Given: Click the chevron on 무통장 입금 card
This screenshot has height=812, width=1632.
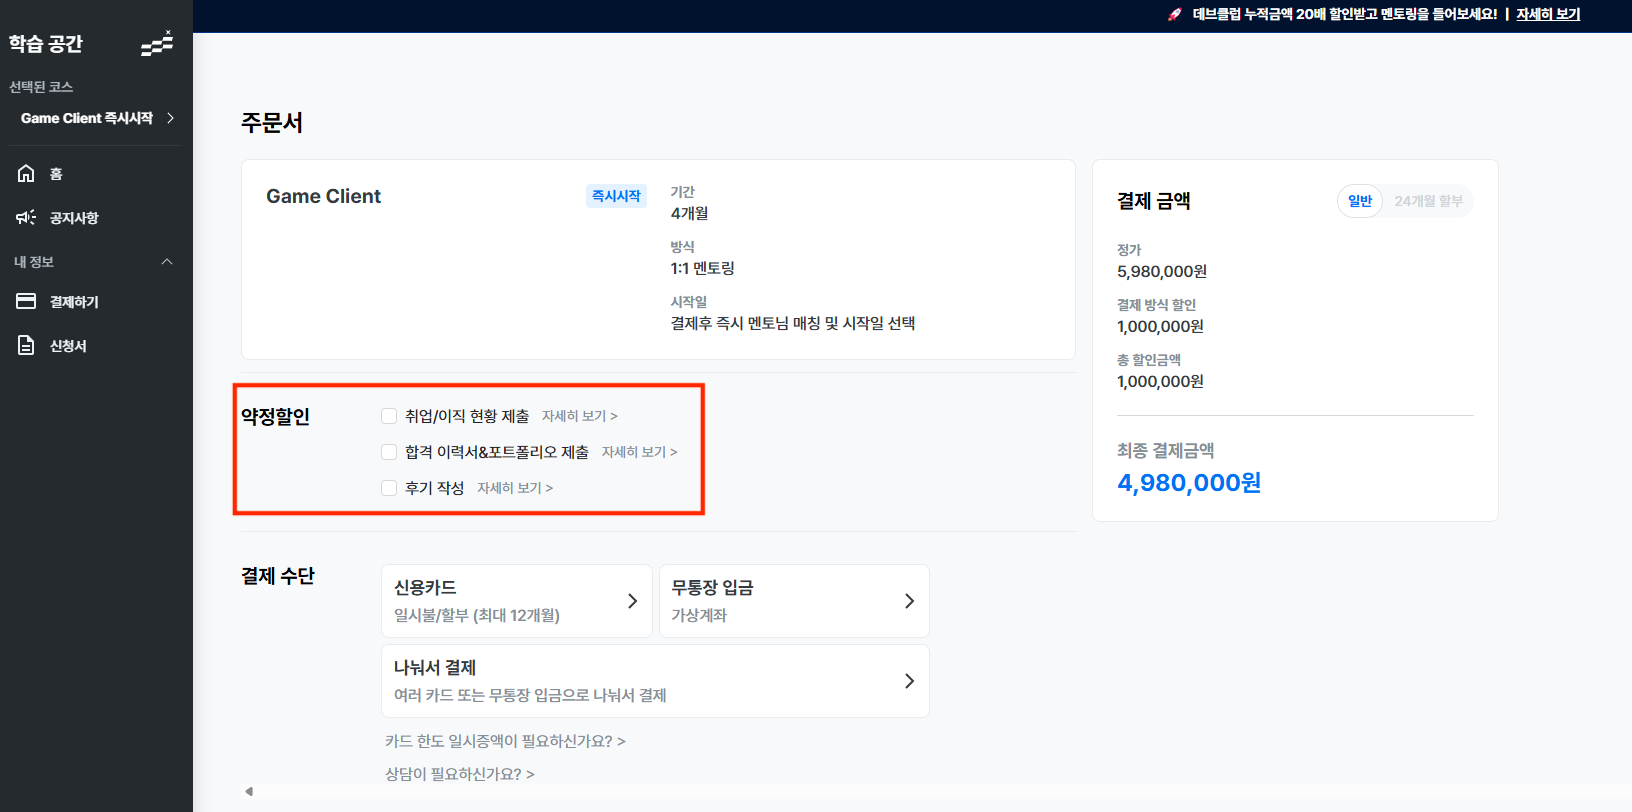Looking at the screenshot, I should click(909, 601).
